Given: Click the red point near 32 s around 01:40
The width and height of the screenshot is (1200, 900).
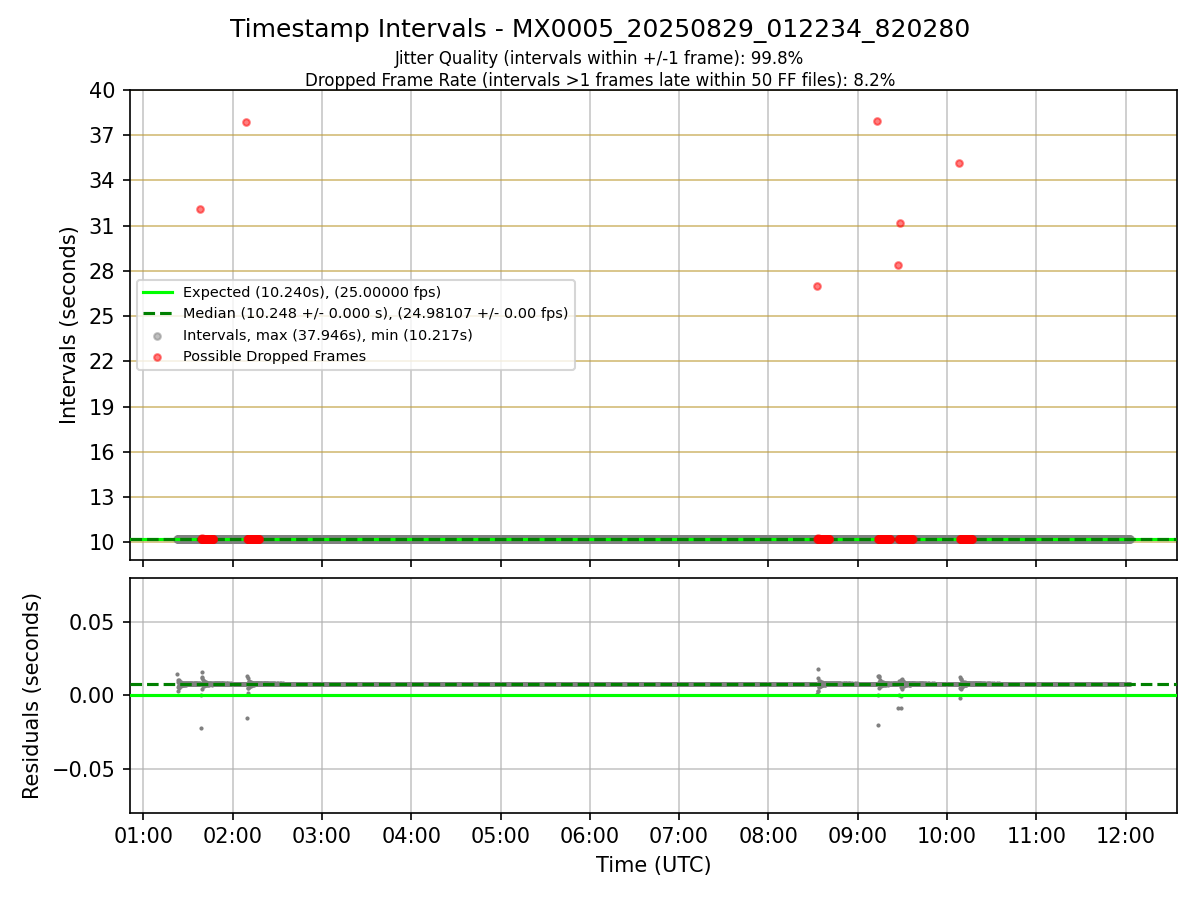Looking at the screenshot, I should click(200, 209).
